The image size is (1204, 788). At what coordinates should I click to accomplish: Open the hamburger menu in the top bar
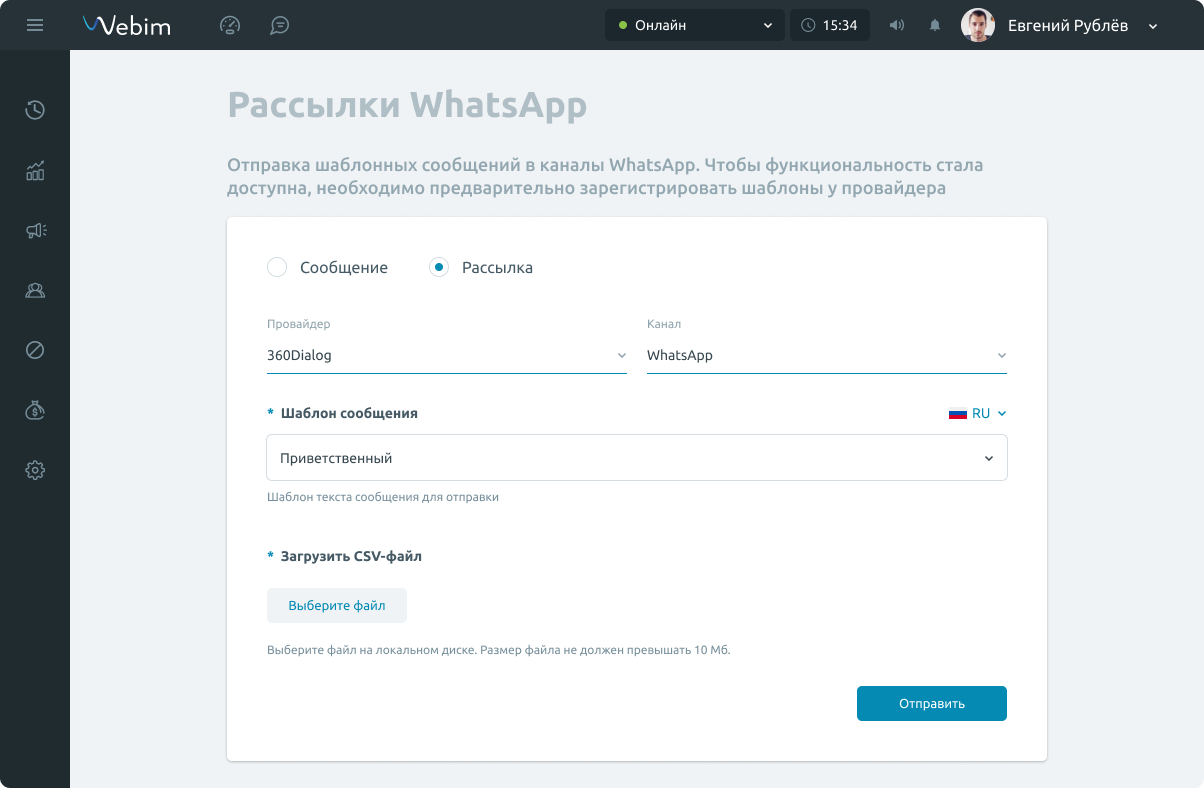pyautogui.click(x=35, y=25)
